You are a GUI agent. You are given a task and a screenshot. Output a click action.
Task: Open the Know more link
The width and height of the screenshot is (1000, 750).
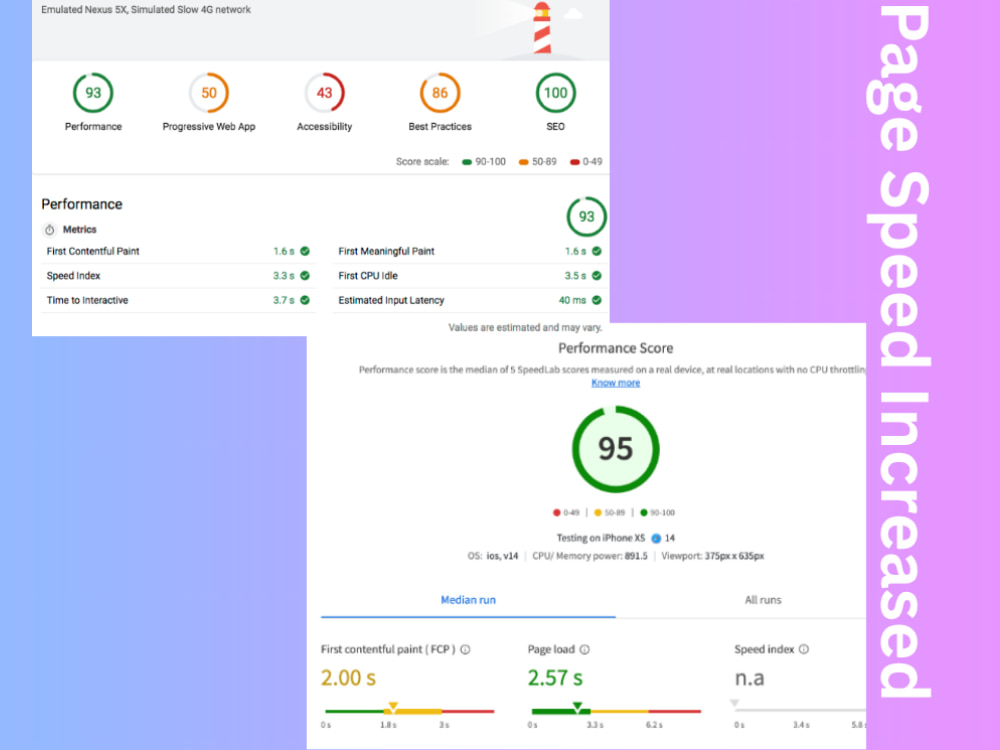coord(615,383)
